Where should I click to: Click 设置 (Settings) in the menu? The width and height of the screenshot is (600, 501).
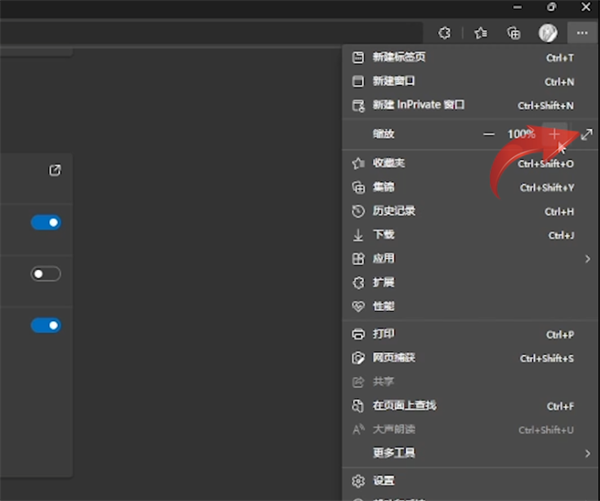pyautogui.click(x=384, y=481)
